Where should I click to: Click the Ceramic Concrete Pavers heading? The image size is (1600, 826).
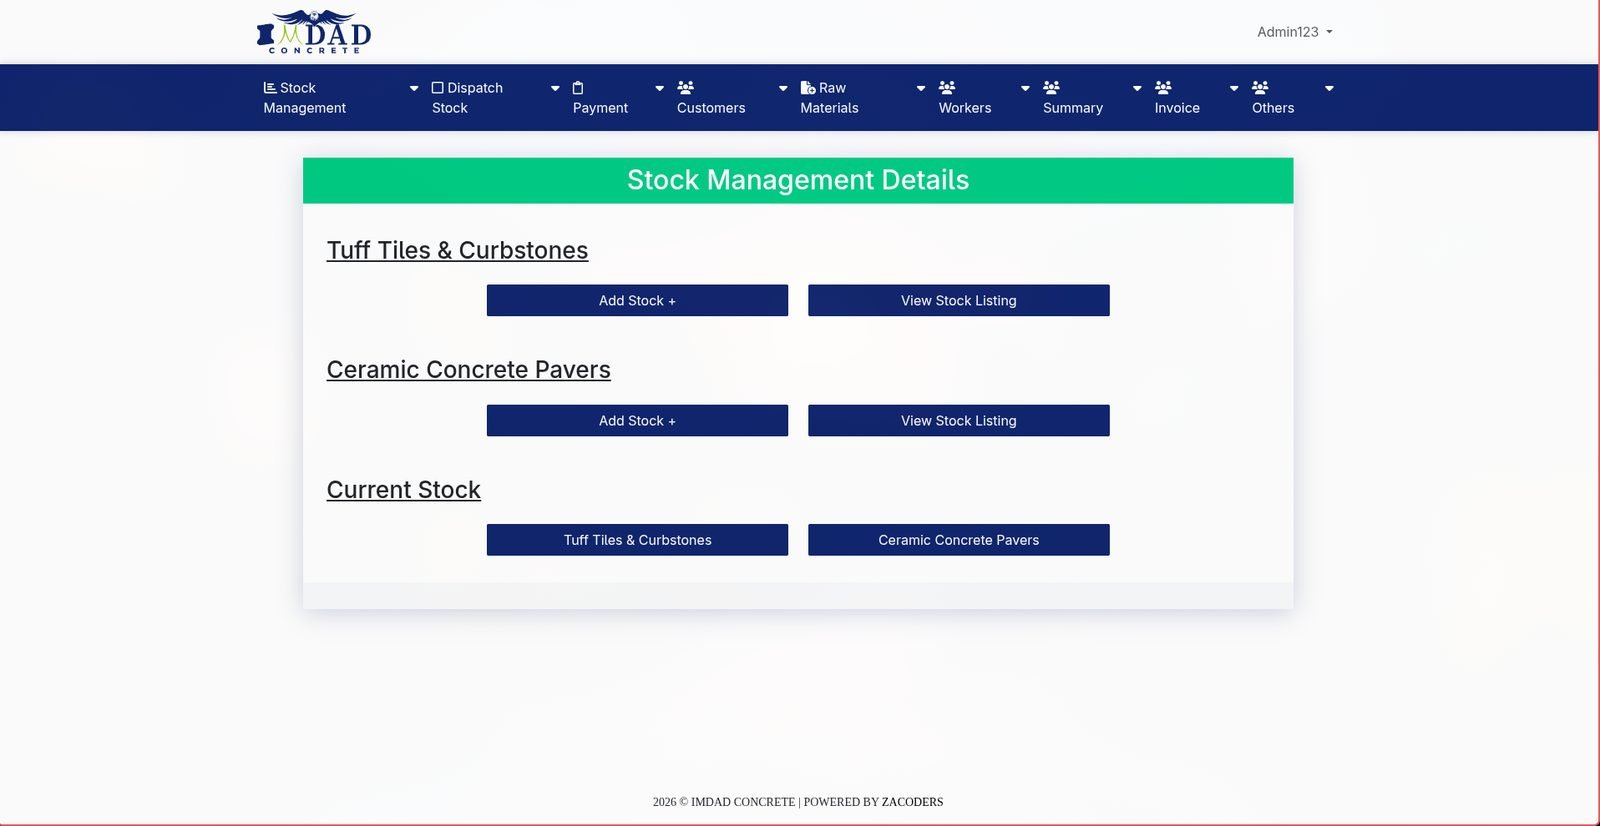click(x=468, y=370)
